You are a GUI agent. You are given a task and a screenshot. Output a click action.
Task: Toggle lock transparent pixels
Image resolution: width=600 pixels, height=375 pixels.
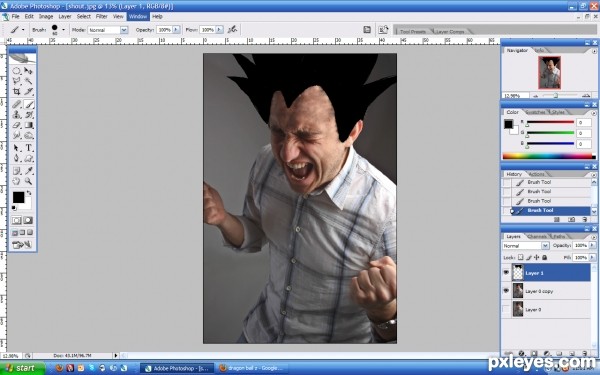(x=520, y=258)
